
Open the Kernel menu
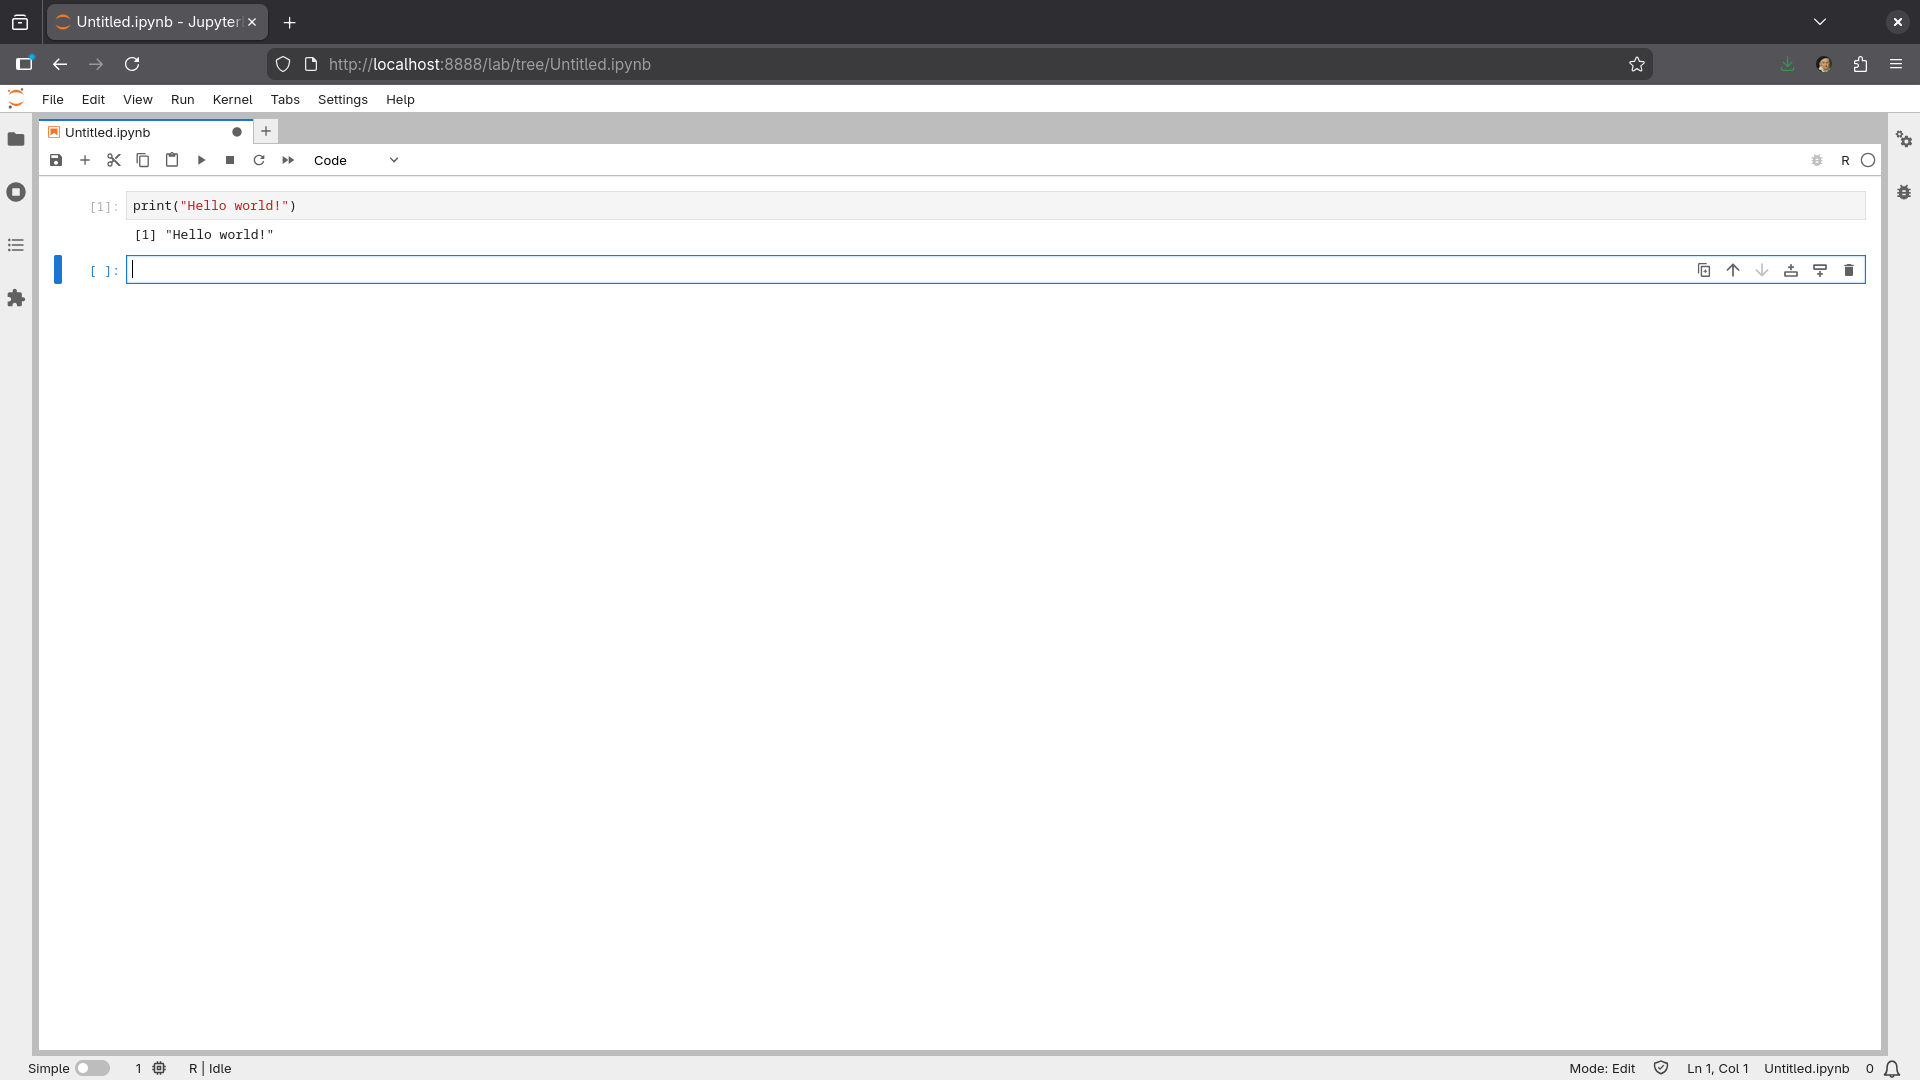pos(232,99)
